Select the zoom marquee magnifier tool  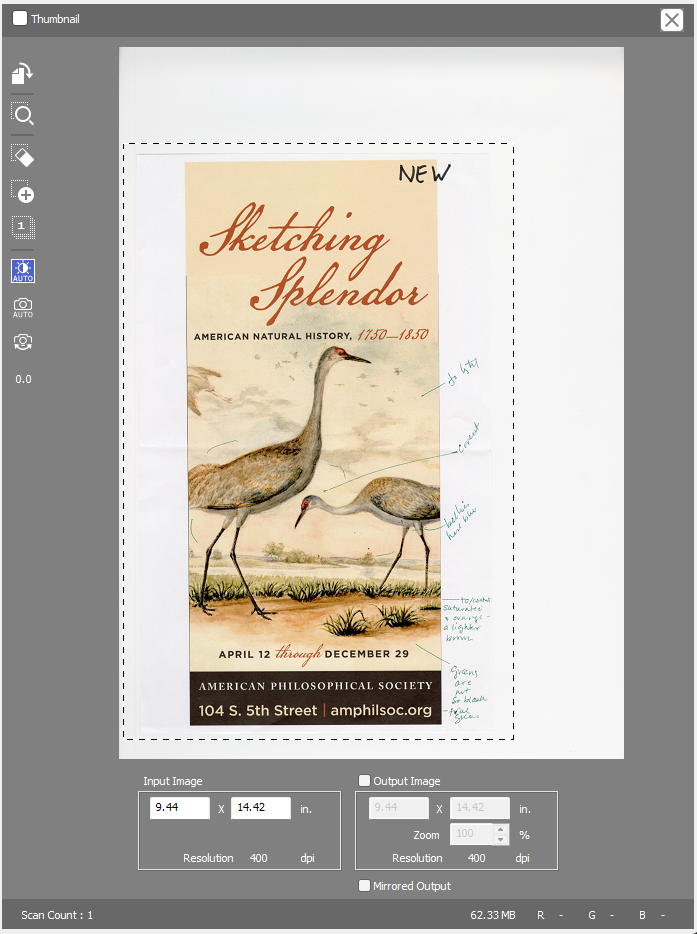tap(22, 113)
